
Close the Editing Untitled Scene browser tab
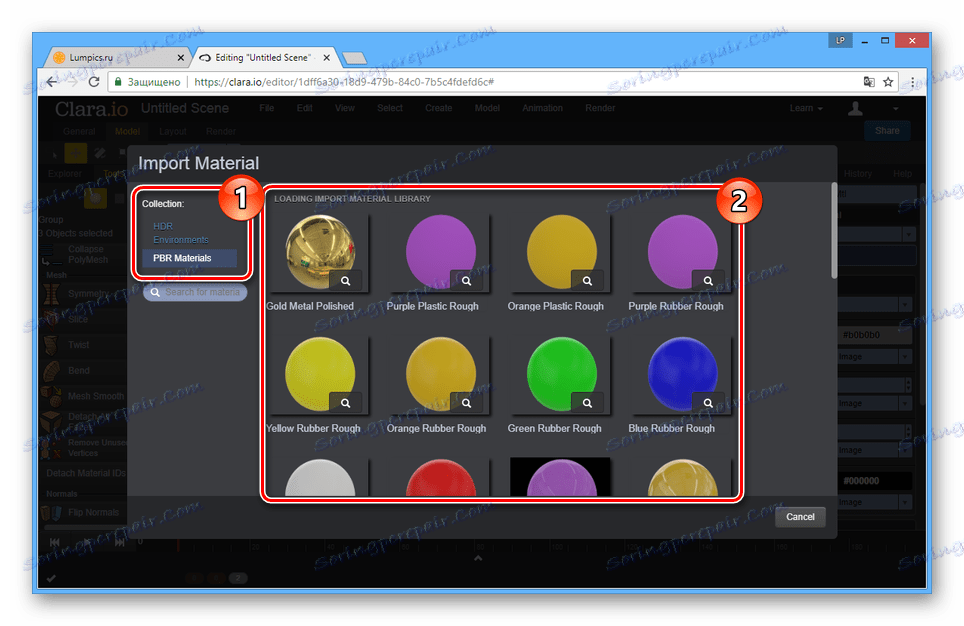point(326,57)
